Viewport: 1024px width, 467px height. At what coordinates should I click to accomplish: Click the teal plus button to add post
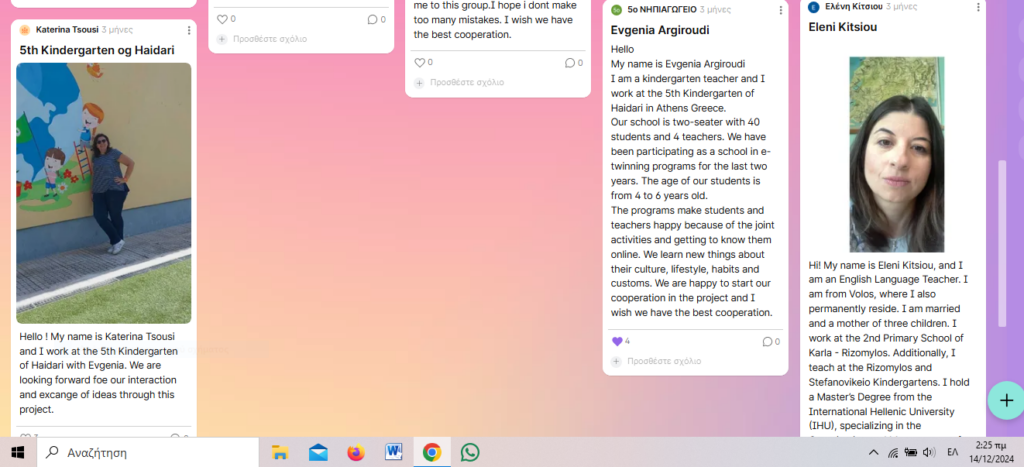pos(1003,400)
